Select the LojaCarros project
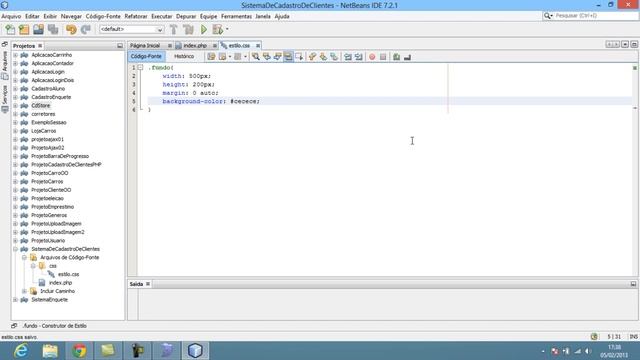This screenshot has height=360, width=640. (44, 131)
